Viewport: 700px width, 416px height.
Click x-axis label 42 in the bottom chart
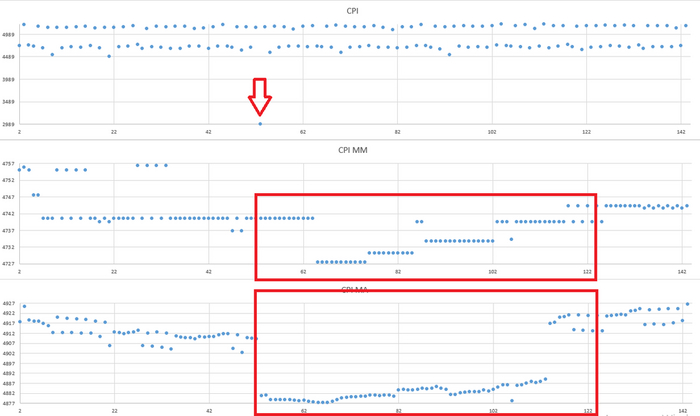click(x=209, y=411)
